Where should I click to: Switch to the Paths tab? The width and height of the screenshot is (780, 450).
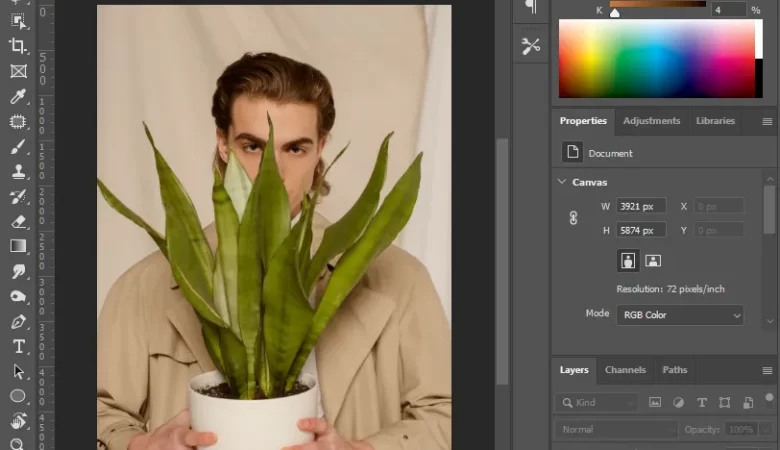(x=675, y=370)
